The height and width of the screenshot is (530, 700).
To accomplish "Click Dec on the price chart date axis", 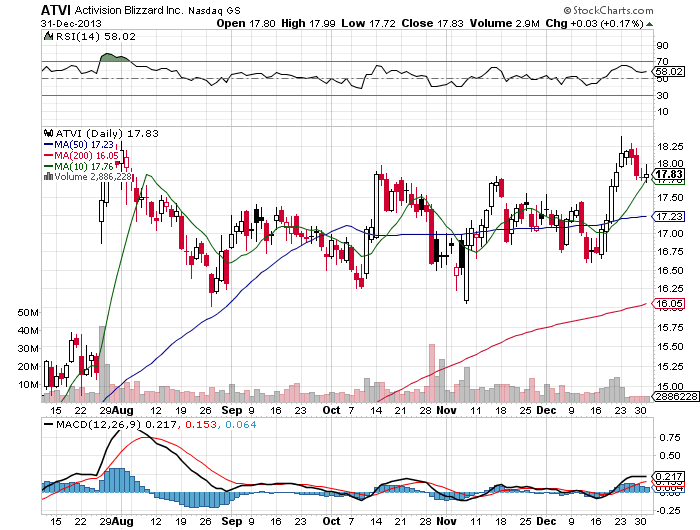I will 546,410.
